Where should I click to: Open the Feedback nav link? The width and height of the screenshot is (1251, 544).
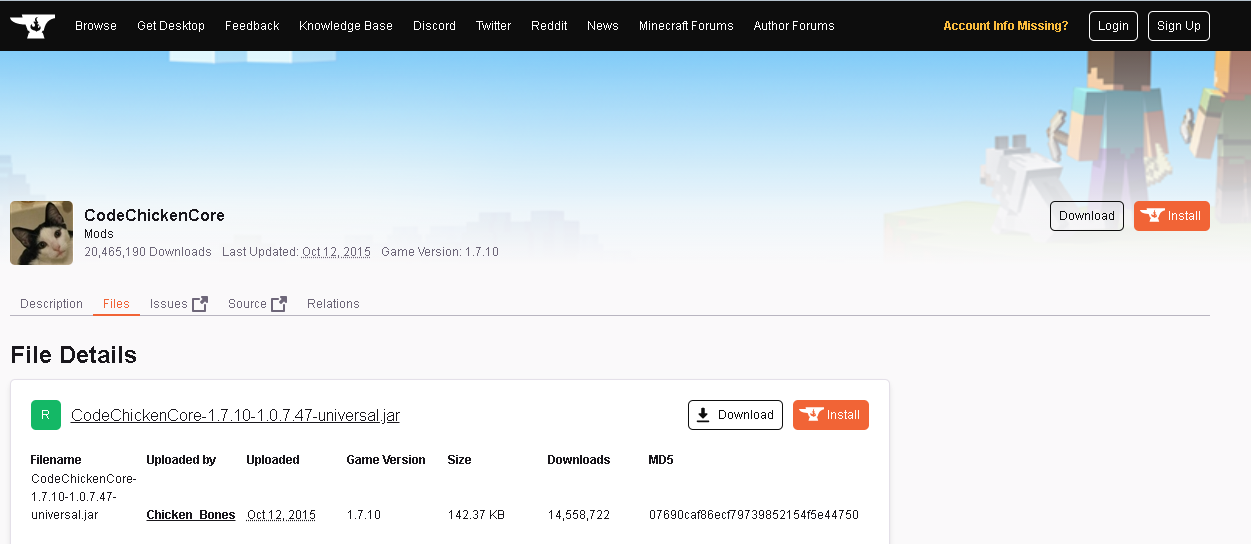tap(252, 26)
